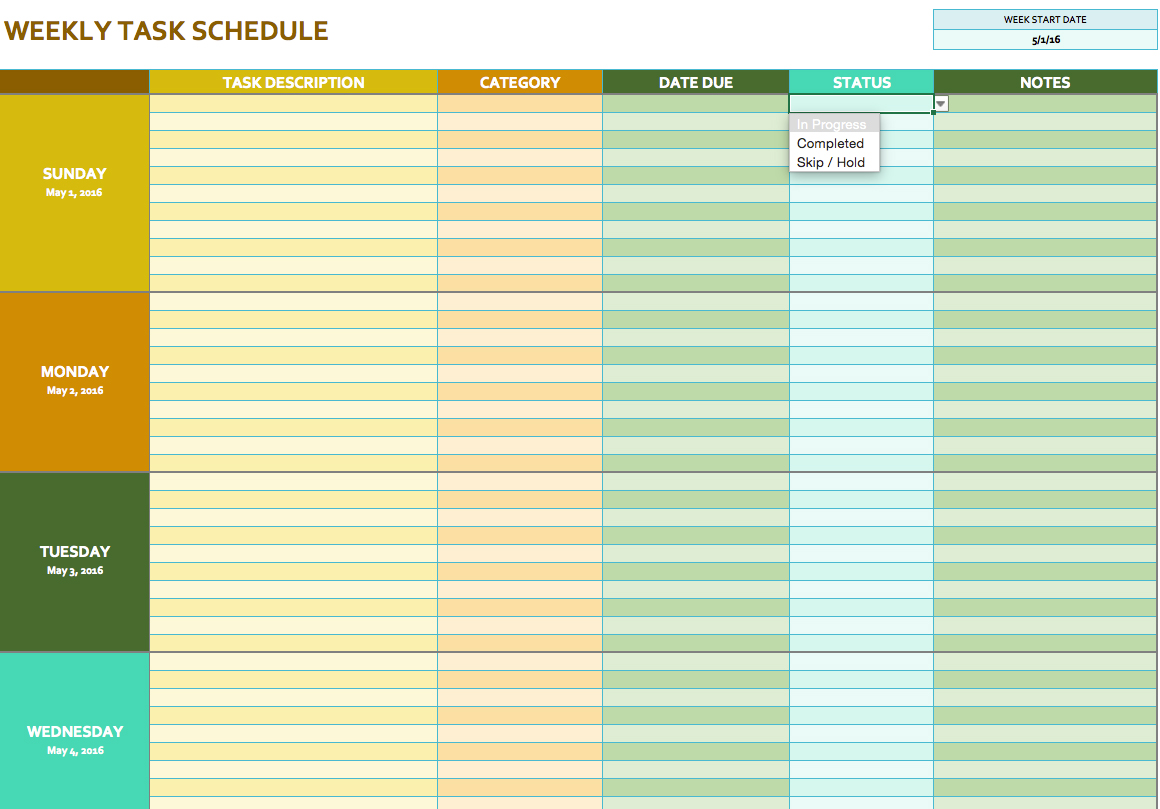Select the active status cell for Sunday
The image size is (1160, 809).
coord(860,103)
